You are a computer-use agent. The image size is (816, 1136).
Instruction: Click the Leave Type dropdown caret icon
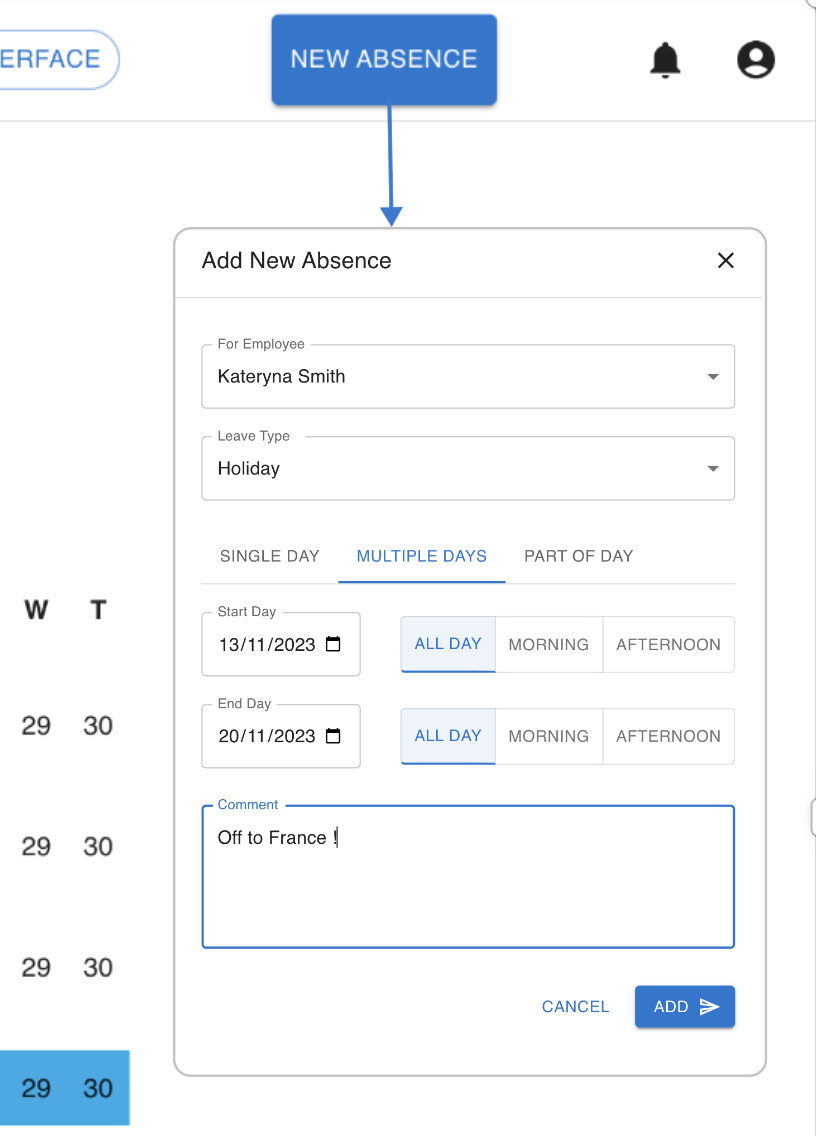click(712, 468)
